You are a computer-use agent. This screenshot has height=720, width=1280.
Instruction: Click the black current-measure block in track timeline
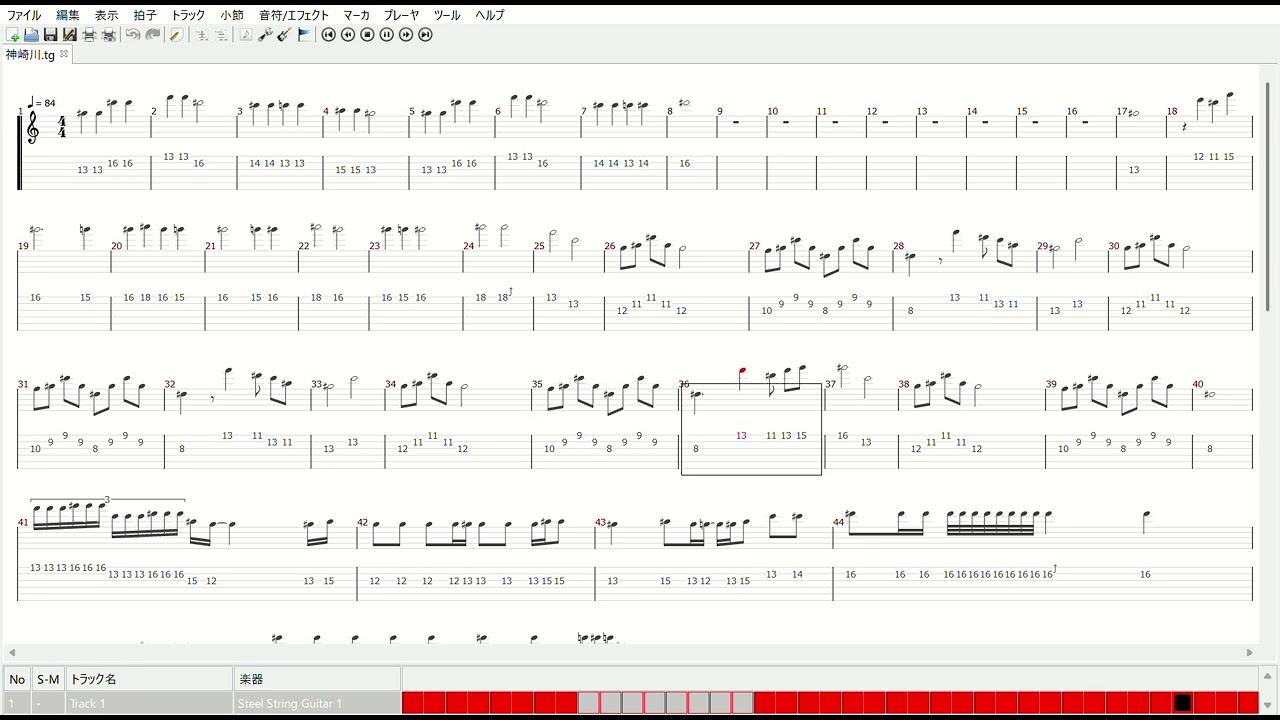pos(1183,703)
